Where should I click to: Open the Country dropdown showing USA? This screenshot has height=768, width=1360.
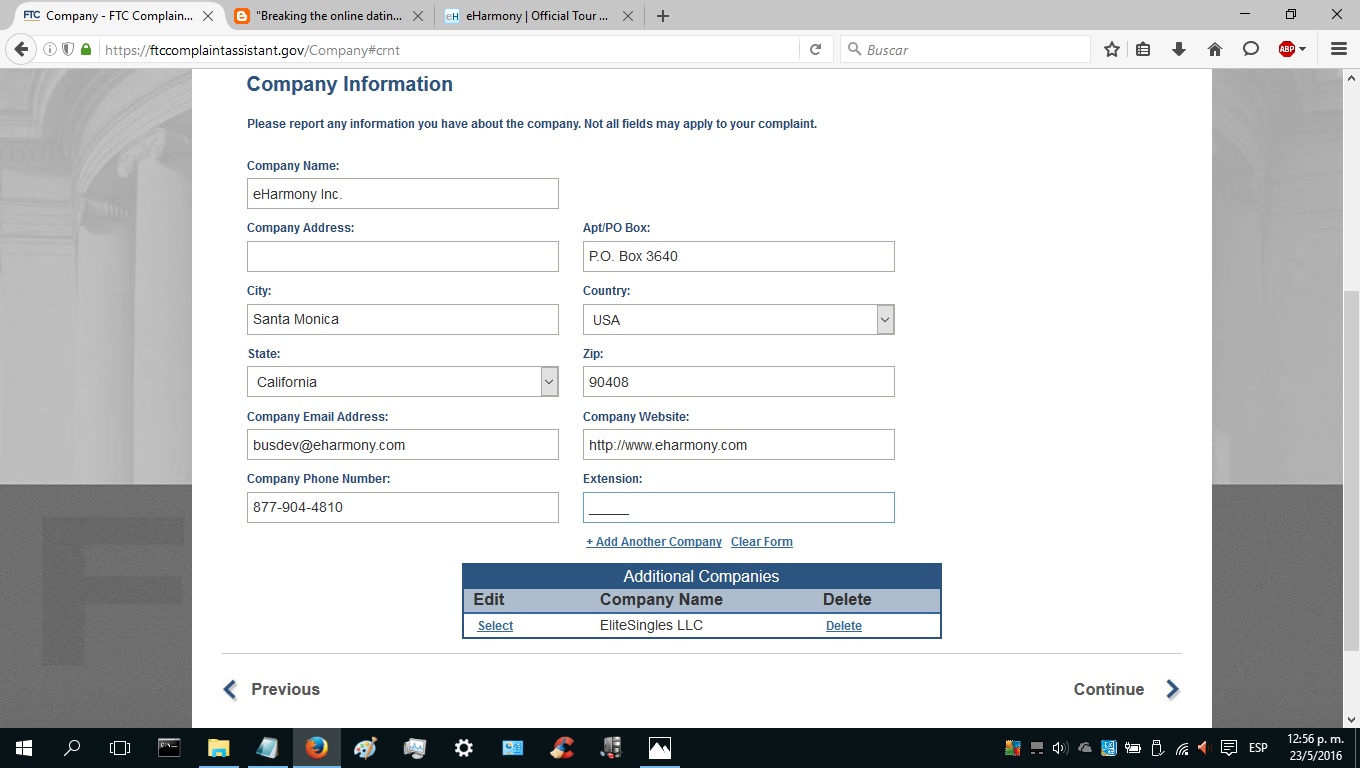tap(739, 319)
